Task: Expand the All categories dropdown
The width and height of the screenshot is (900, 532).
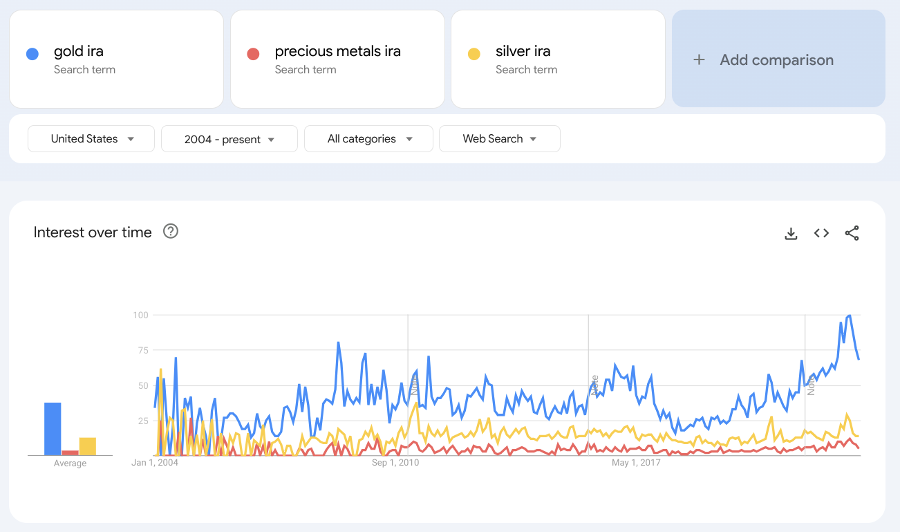Action: pyautogui.click(x=368, y=139)
